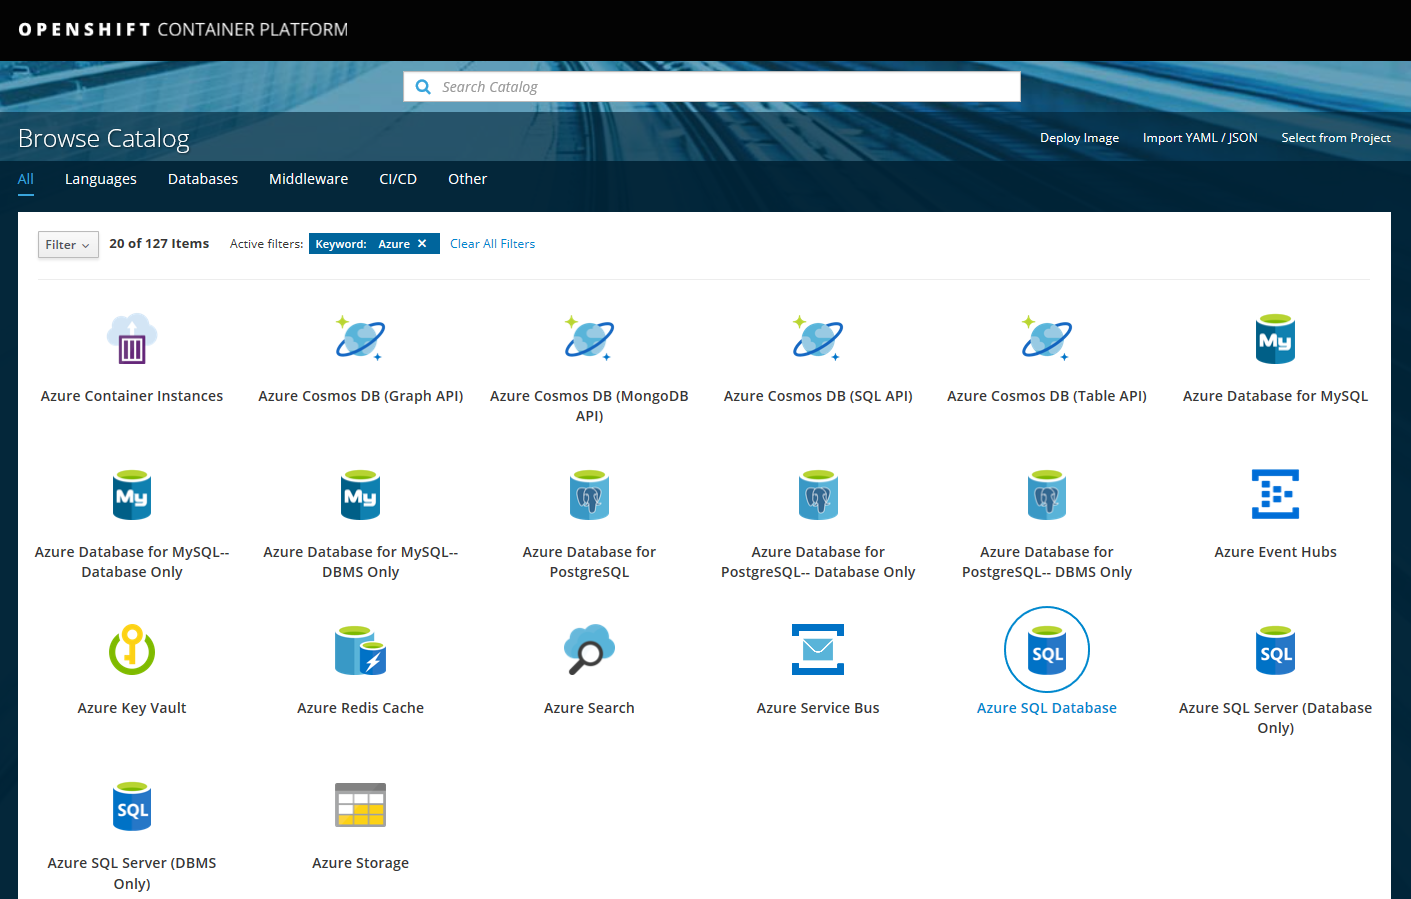Image resolution: width=1411 pixels, height=899 pixels.
Task: Go to the CI/CD tab
Action: (398, 179)
